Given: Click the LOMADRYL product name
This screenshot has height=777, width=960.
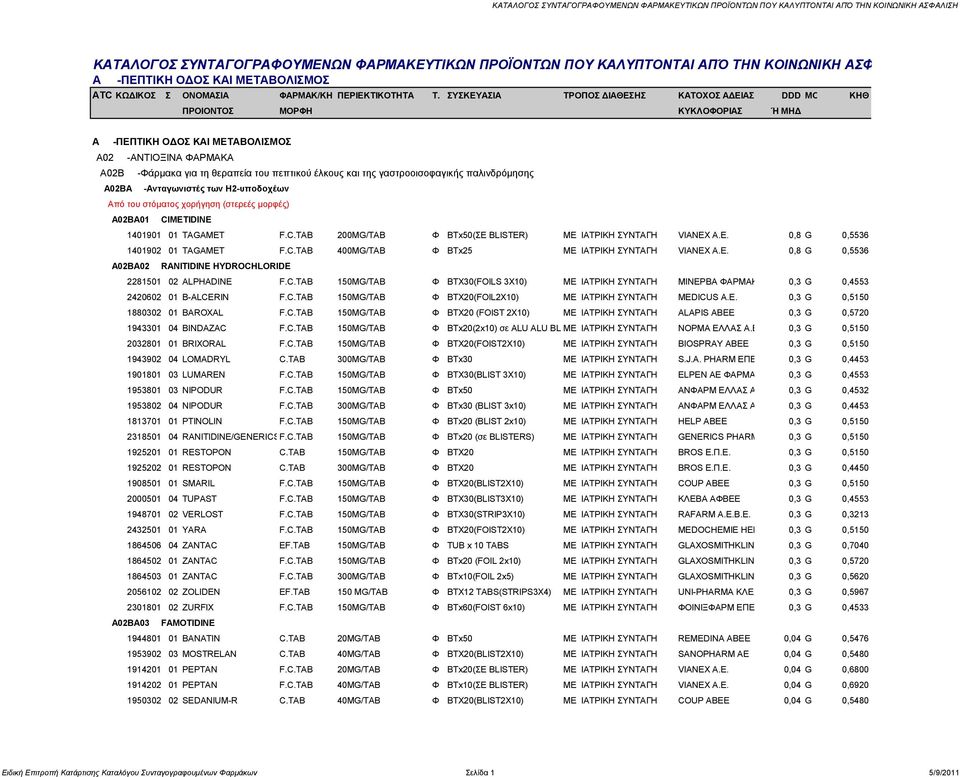Looking at the screenshot, I should tap(206, 359).
